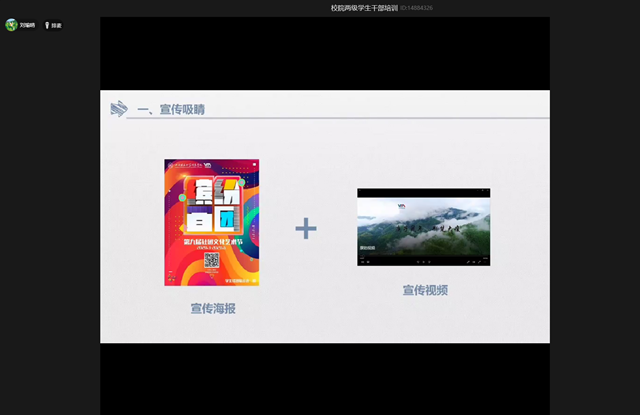
Task: Click the bottom-left icon in the video control bar
Action: pos(363,261)
